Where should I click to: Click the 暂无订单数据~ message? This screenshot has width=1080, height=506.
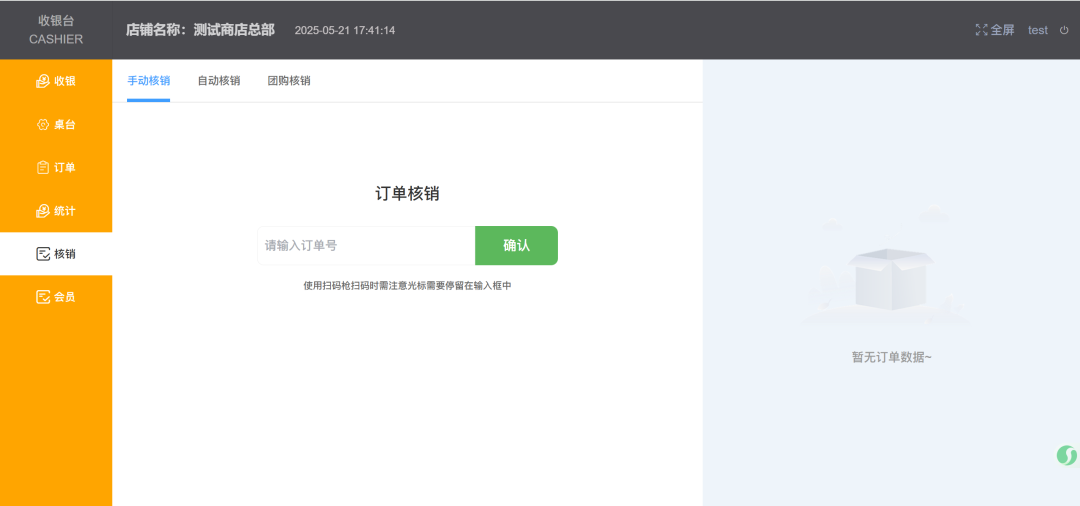tap(891, 357)
